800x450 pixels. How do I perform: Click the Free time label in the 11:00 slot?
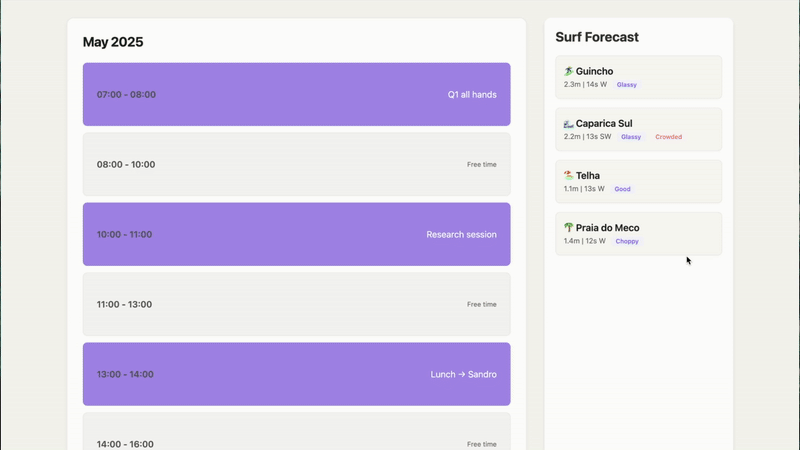click(x=482, y=304)
